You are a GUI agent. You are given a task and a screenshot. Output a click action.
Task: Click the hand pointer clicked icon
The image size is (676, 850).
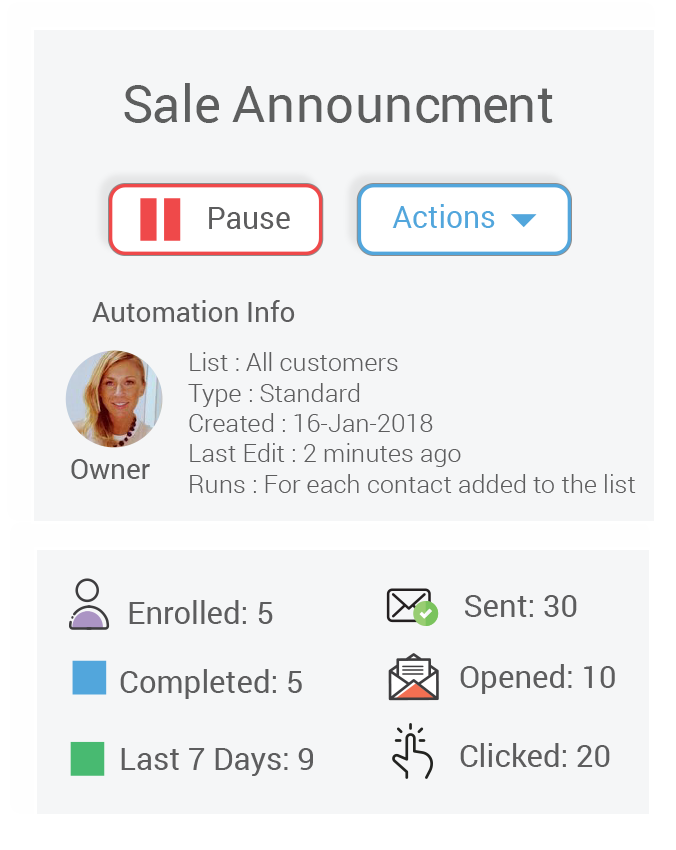(x=413, y=751)
